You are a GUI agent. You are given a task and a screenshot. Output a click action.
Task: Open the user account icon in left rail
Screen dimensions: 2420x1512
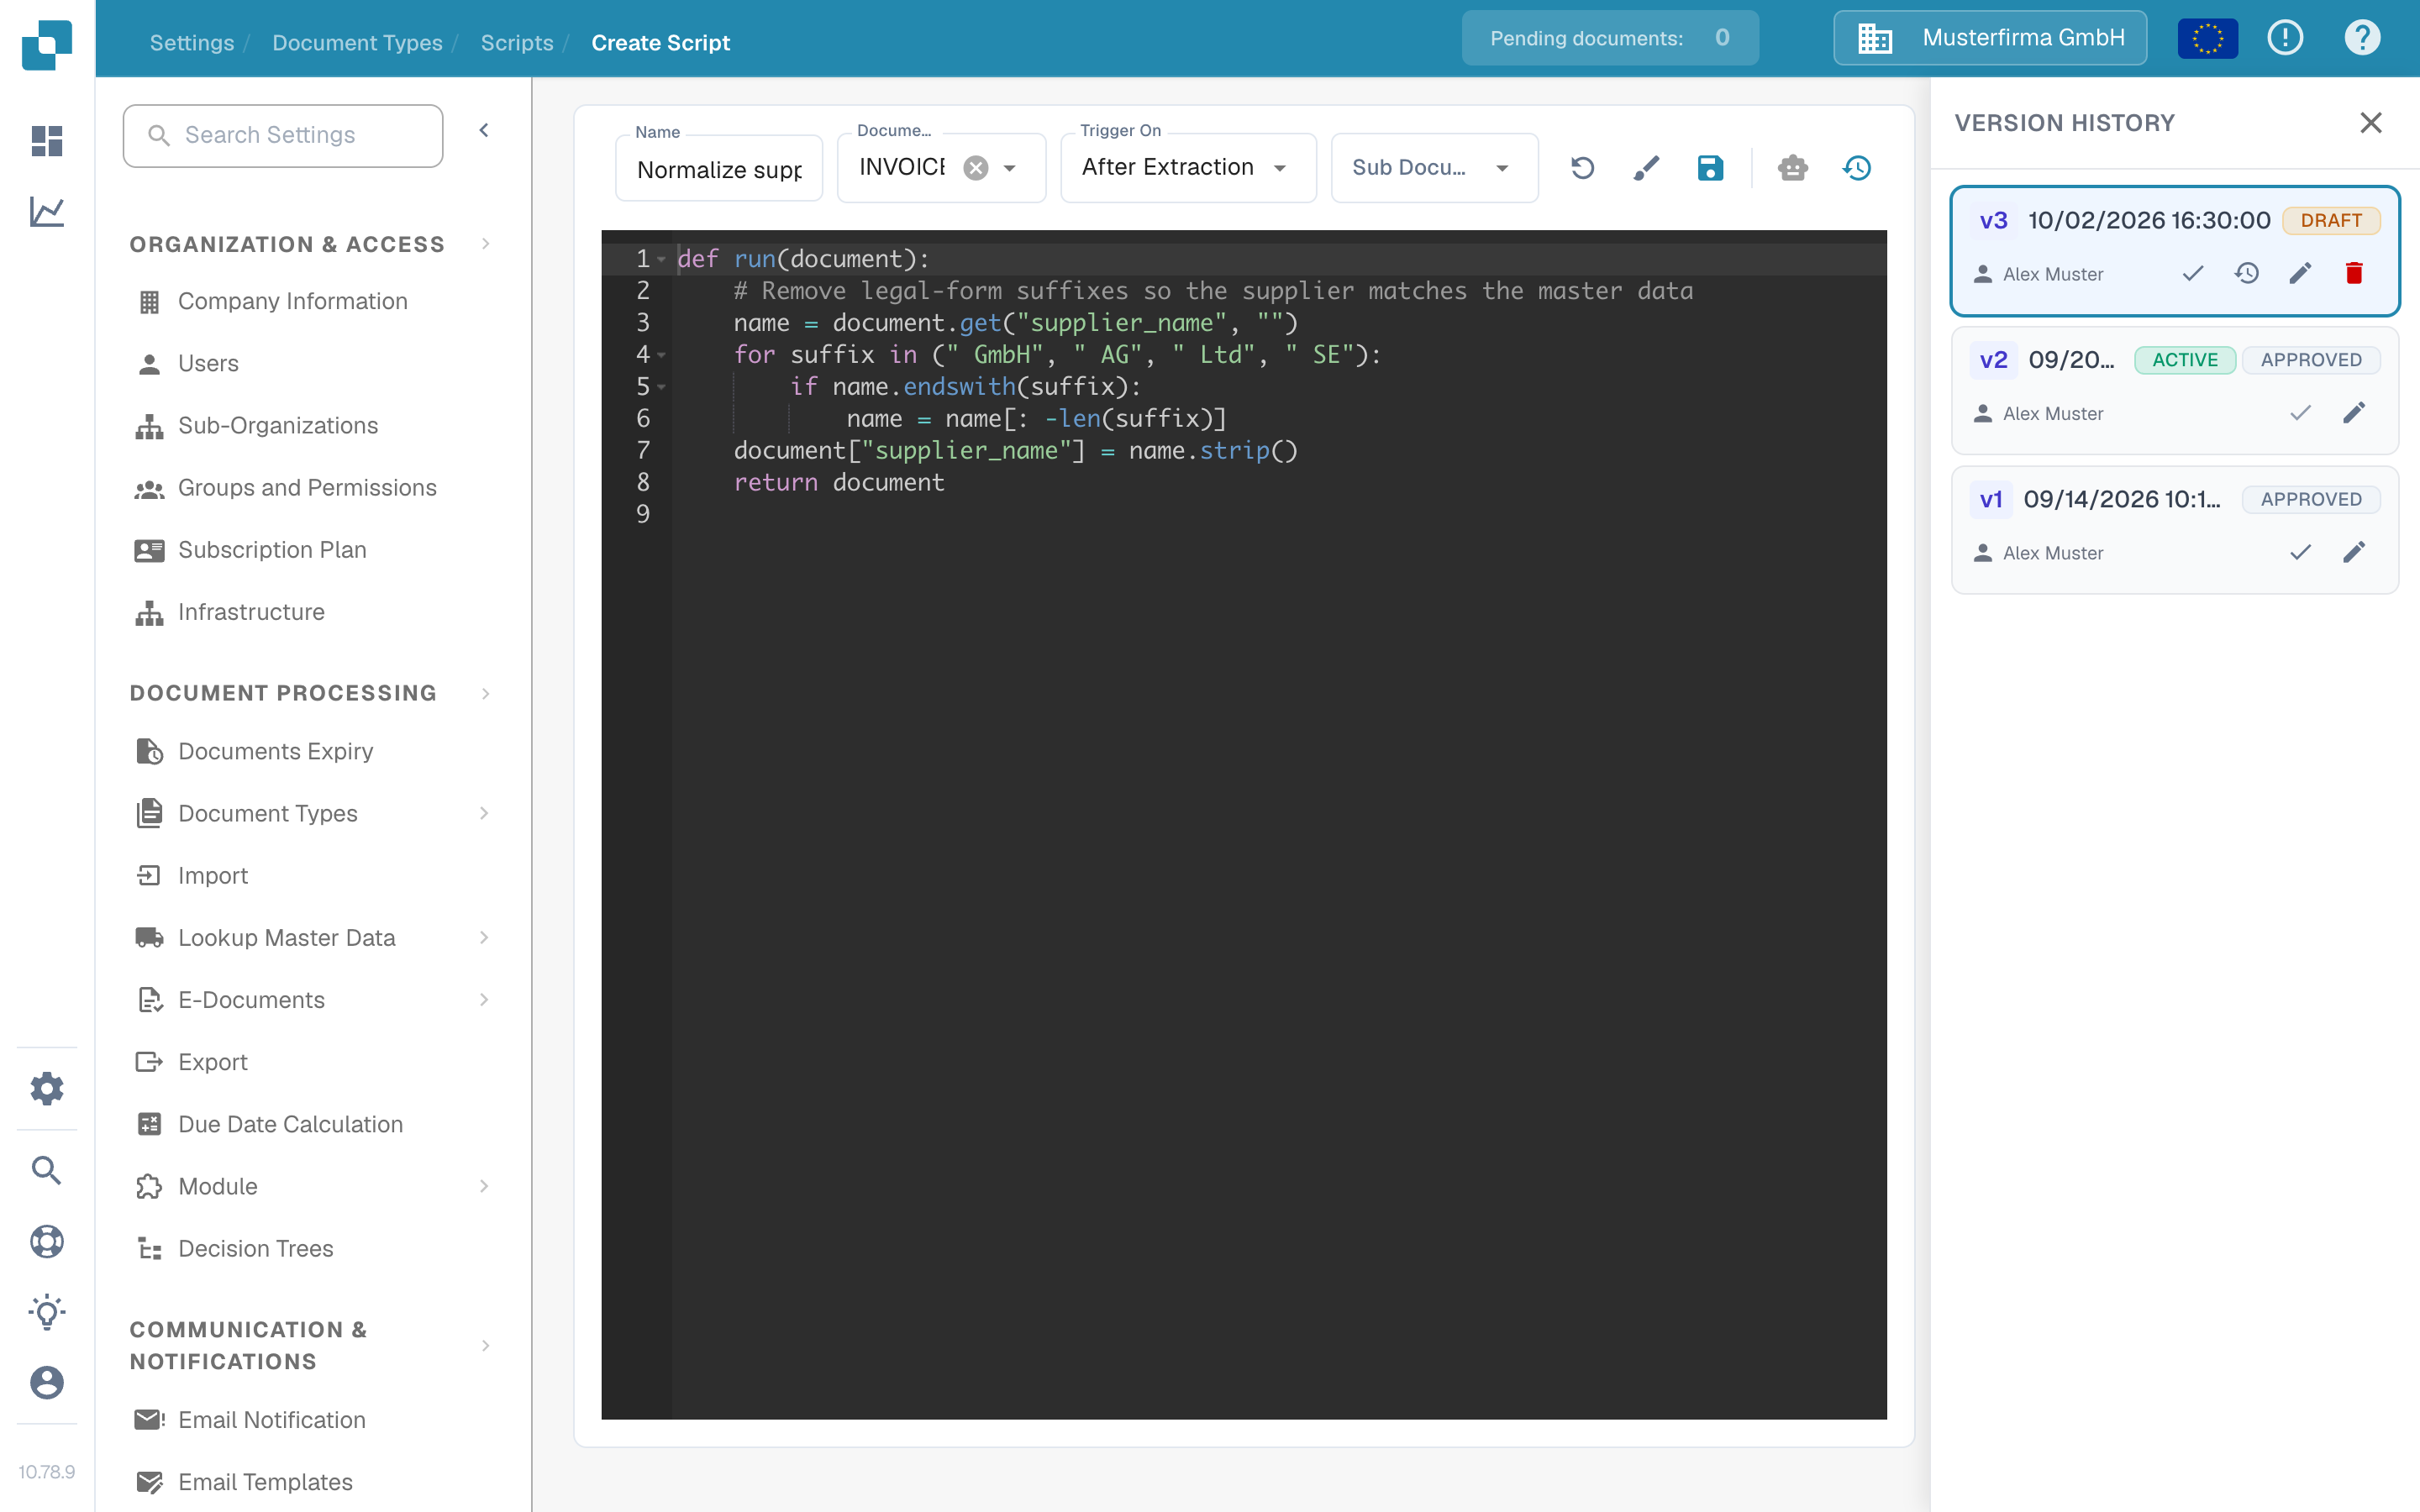coord(47,1383)
